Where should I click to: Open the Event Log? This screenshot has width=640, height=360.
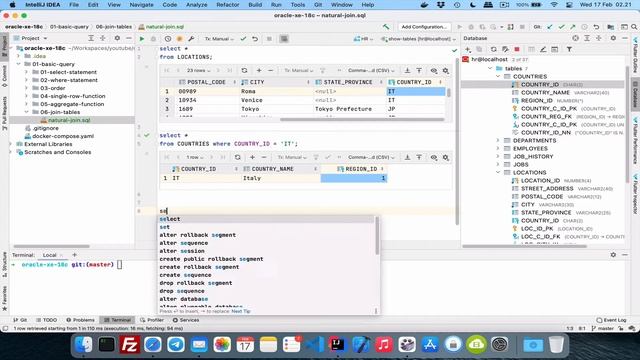tap(611, 320)
